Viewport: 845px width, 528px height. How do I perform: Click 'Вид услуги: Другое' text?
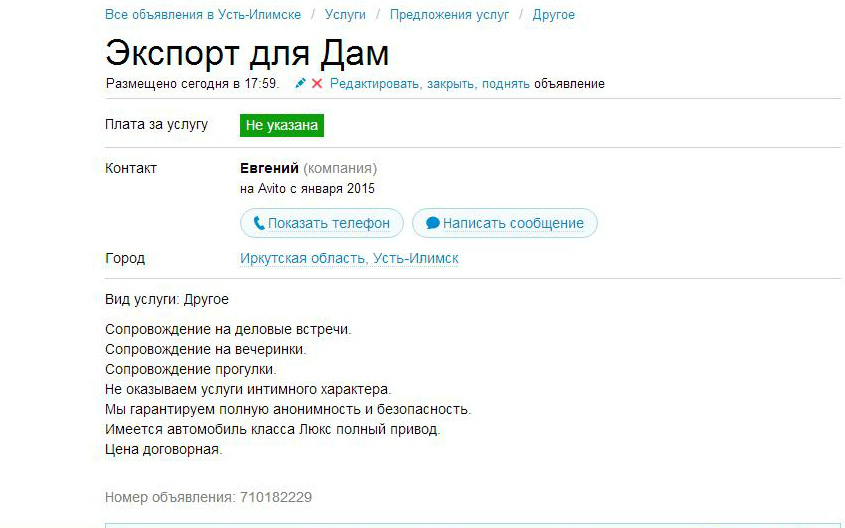coord(167,300)
